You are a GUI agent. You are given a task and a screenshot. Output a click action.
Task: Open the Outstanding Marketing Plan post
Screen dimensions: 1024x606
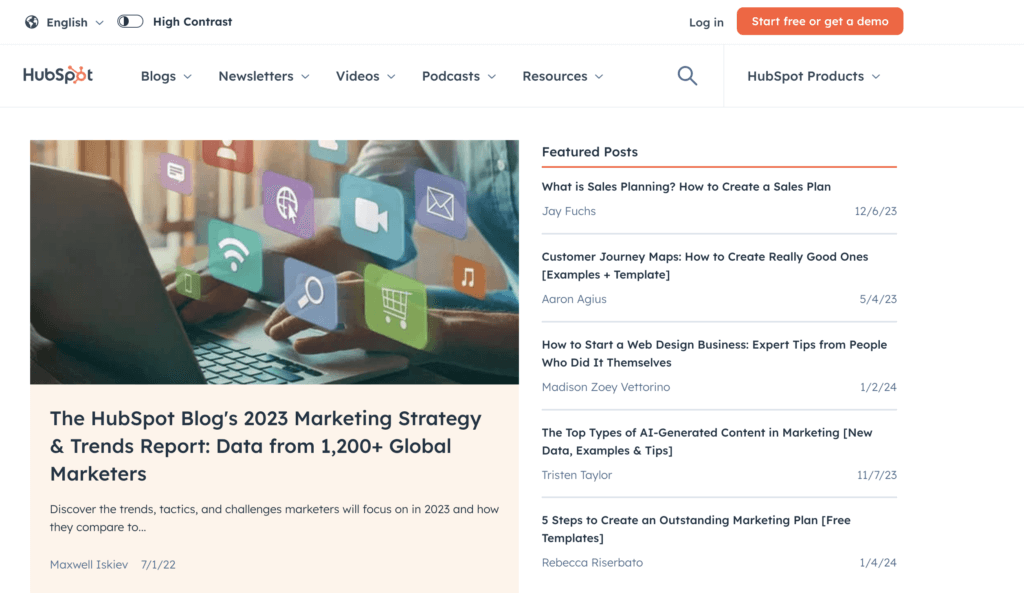pyautogui.click(x=693, y=529)
